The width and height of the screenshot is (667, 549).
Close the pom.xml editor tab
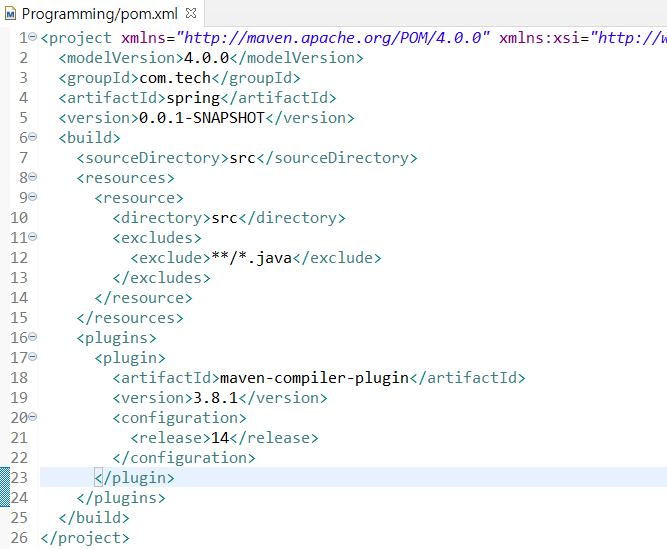(x=191, y=14)
